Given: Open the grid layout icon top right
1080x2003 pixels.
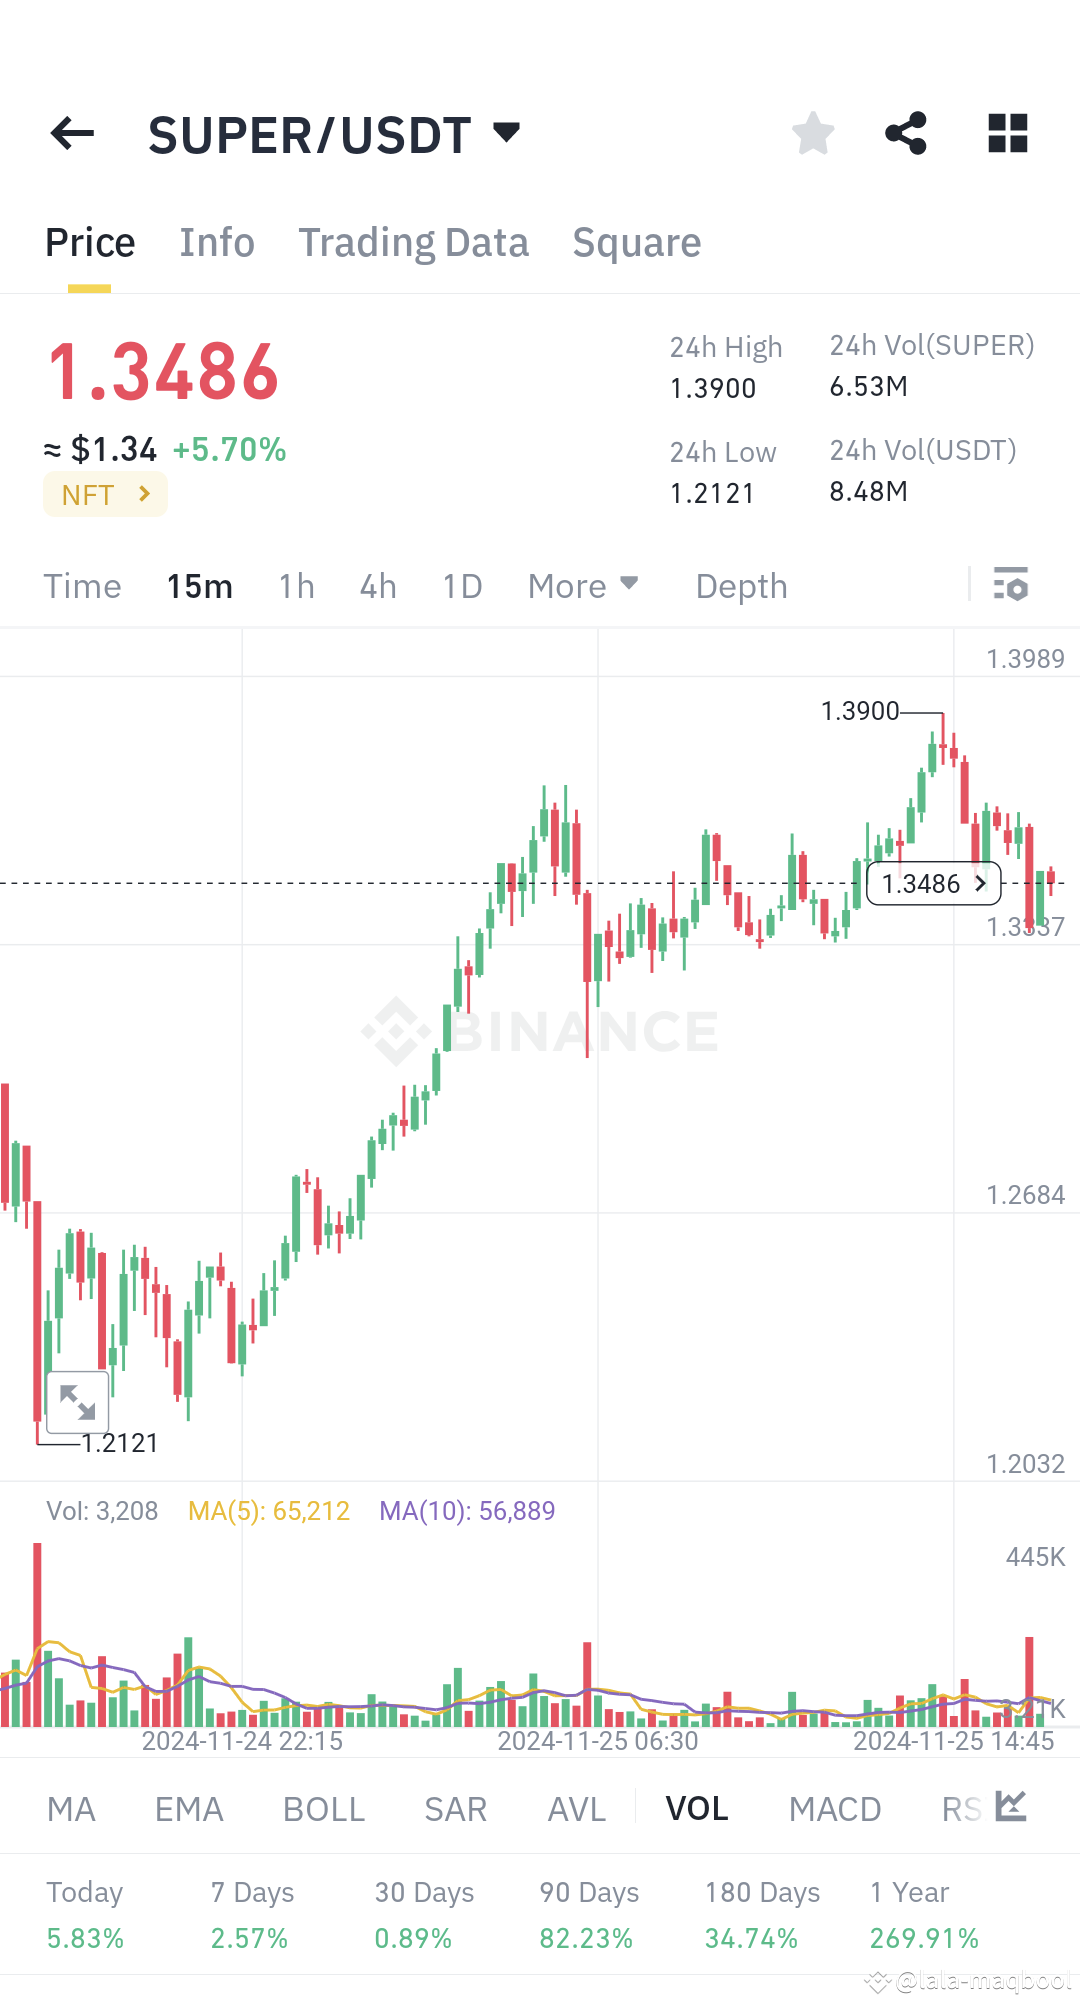Looking at the screenshot, I should click(x=1007, y=133).
